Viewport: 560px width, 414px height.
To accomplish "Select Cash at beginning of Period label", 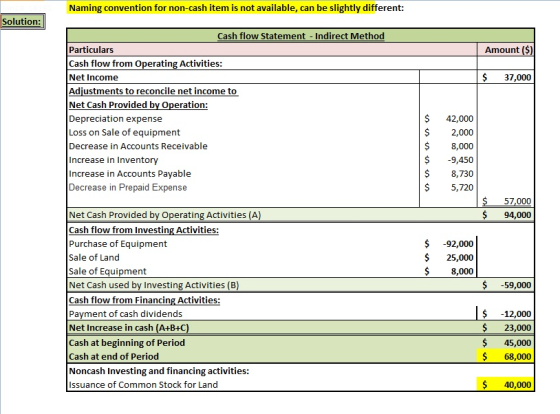I will [127, 343].
